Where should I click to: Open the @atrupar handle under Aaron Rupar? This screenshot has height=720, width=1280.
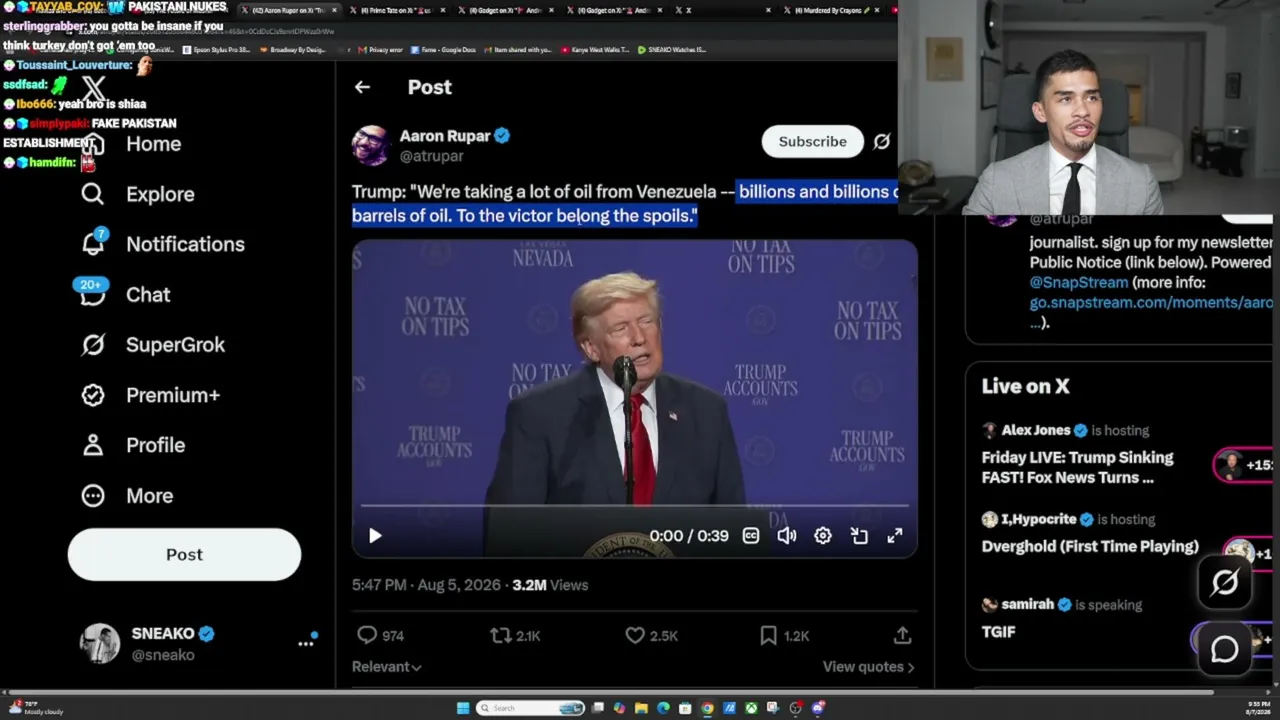(x=432, y=157)
